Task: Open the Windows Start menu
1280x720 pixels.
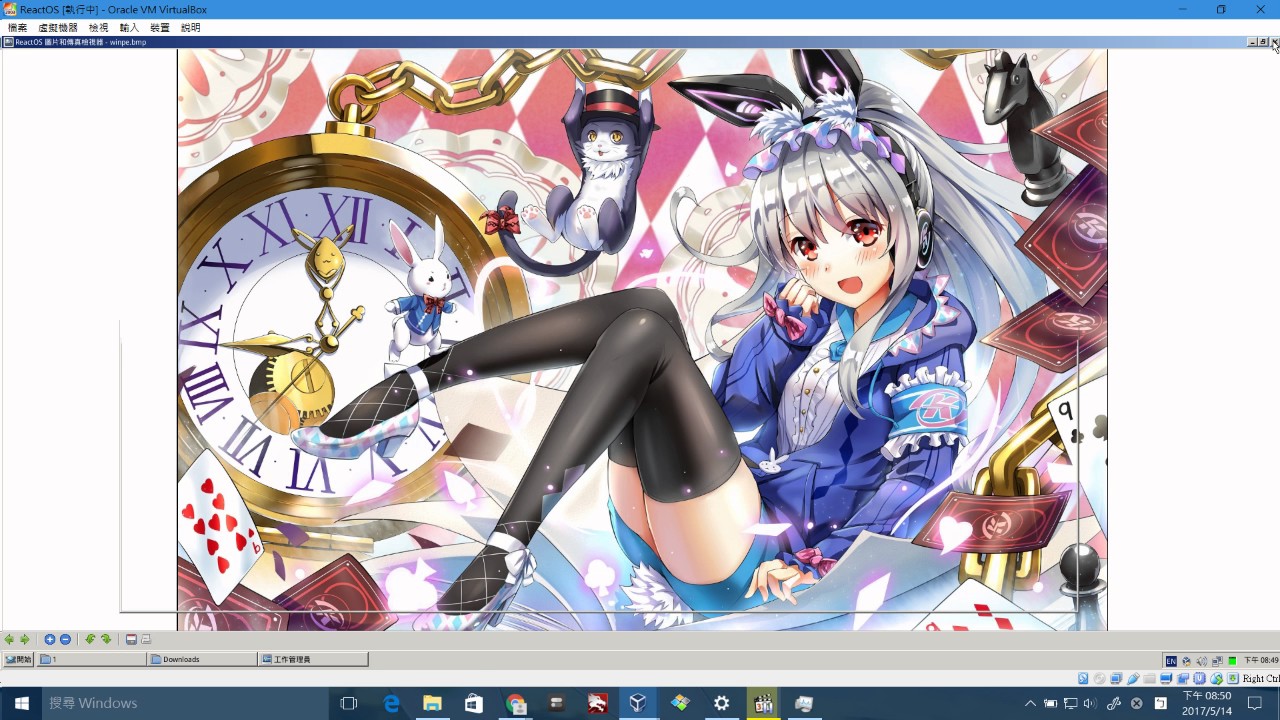Action: click(20, 703)
